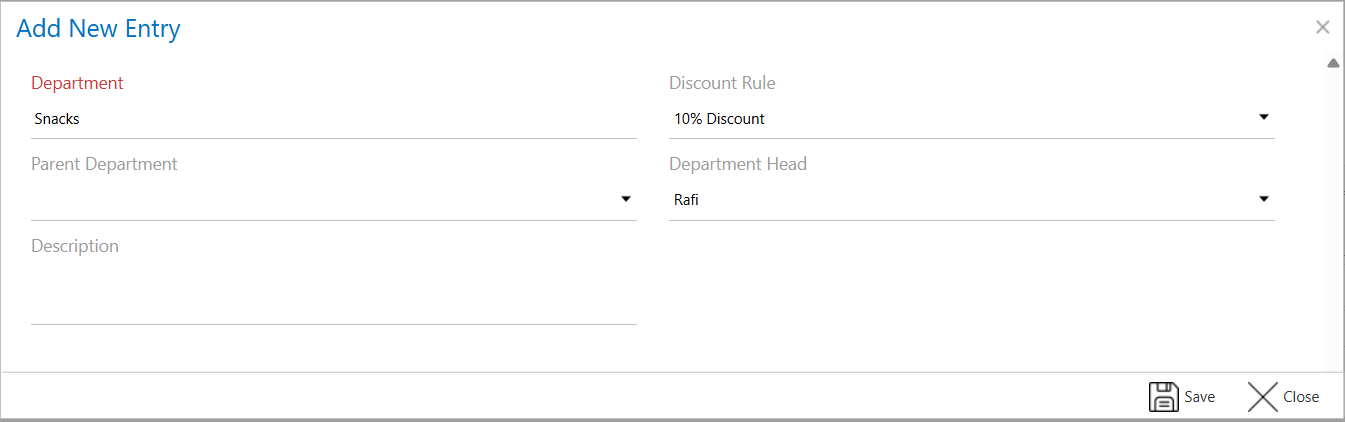Click the scrollbar up arrow icon
The width and height of the screenshot is (1345, 422).
(x=1332, y=63)
